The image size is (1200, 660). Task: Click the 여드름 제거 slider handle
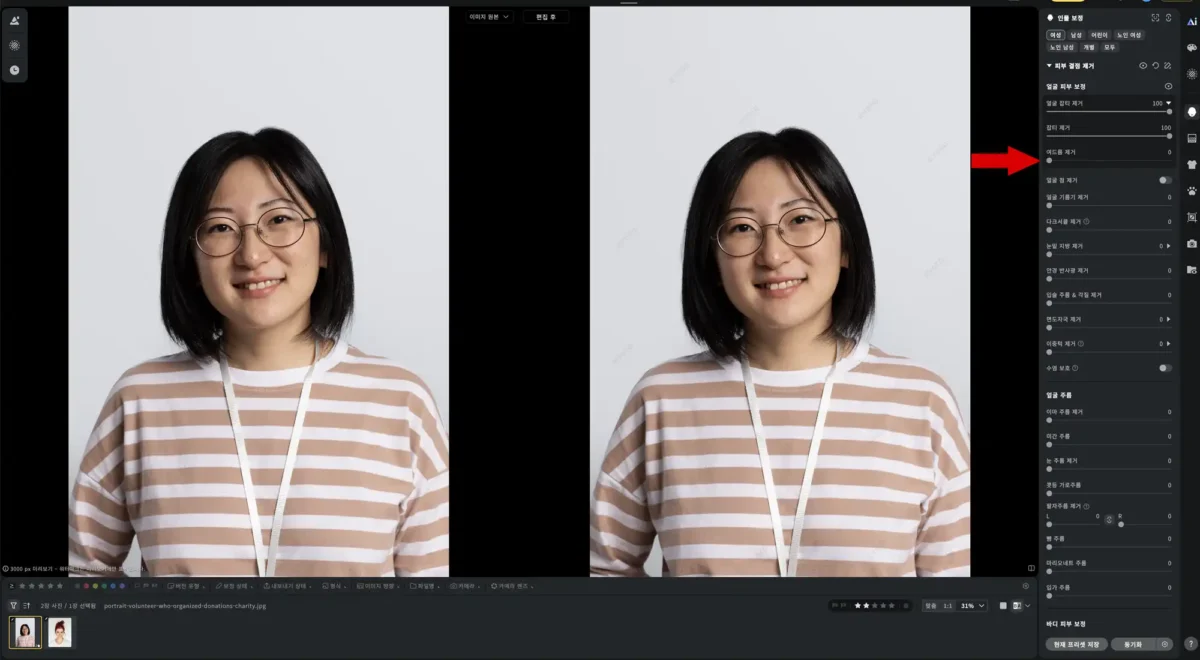click(x=1049, y=160)
